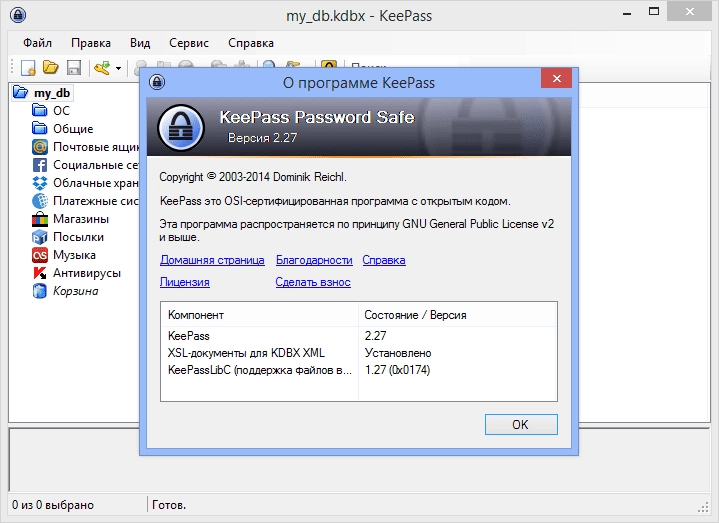719x523 pixels.
Task: Click the shopping bag icon for Магазины
Action: click(x=40, y=219)
